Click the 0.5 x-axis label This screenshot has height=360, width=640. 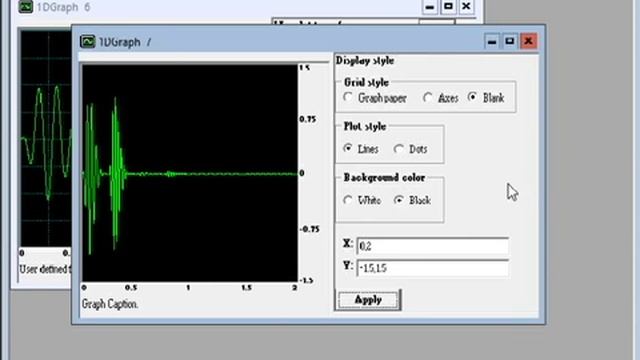coord(131,288)
